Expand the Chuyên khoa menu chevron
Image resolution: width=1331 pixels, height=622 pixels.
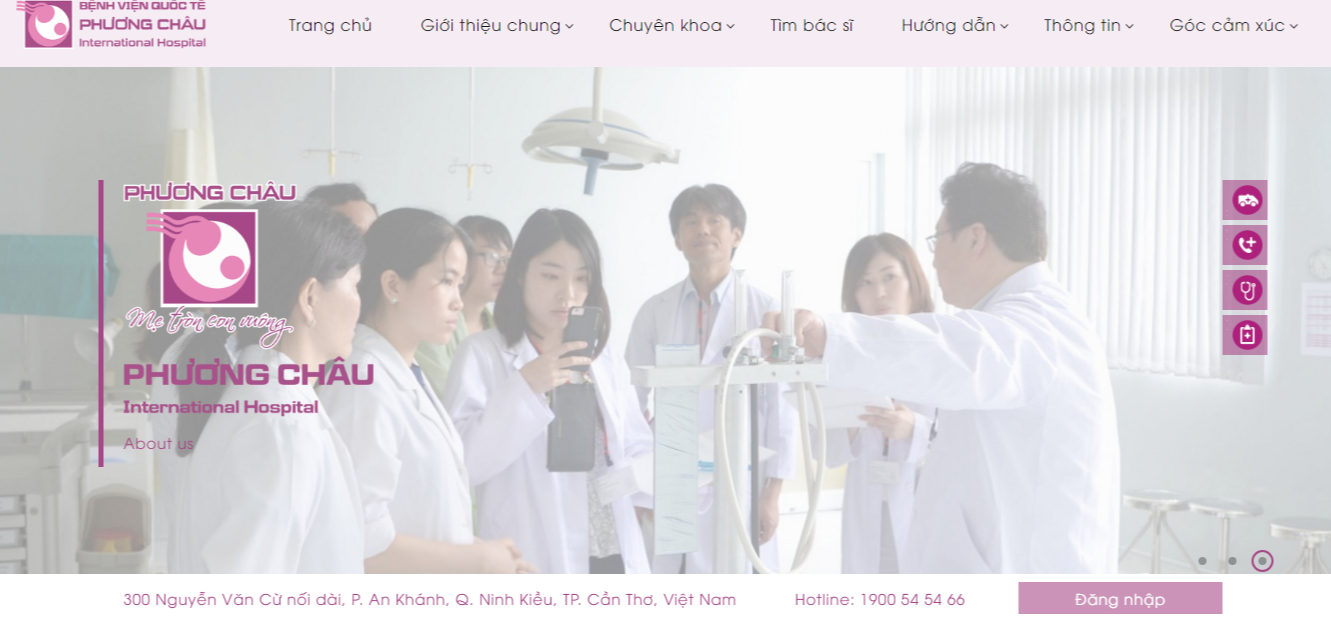click(x=730, y=27)
